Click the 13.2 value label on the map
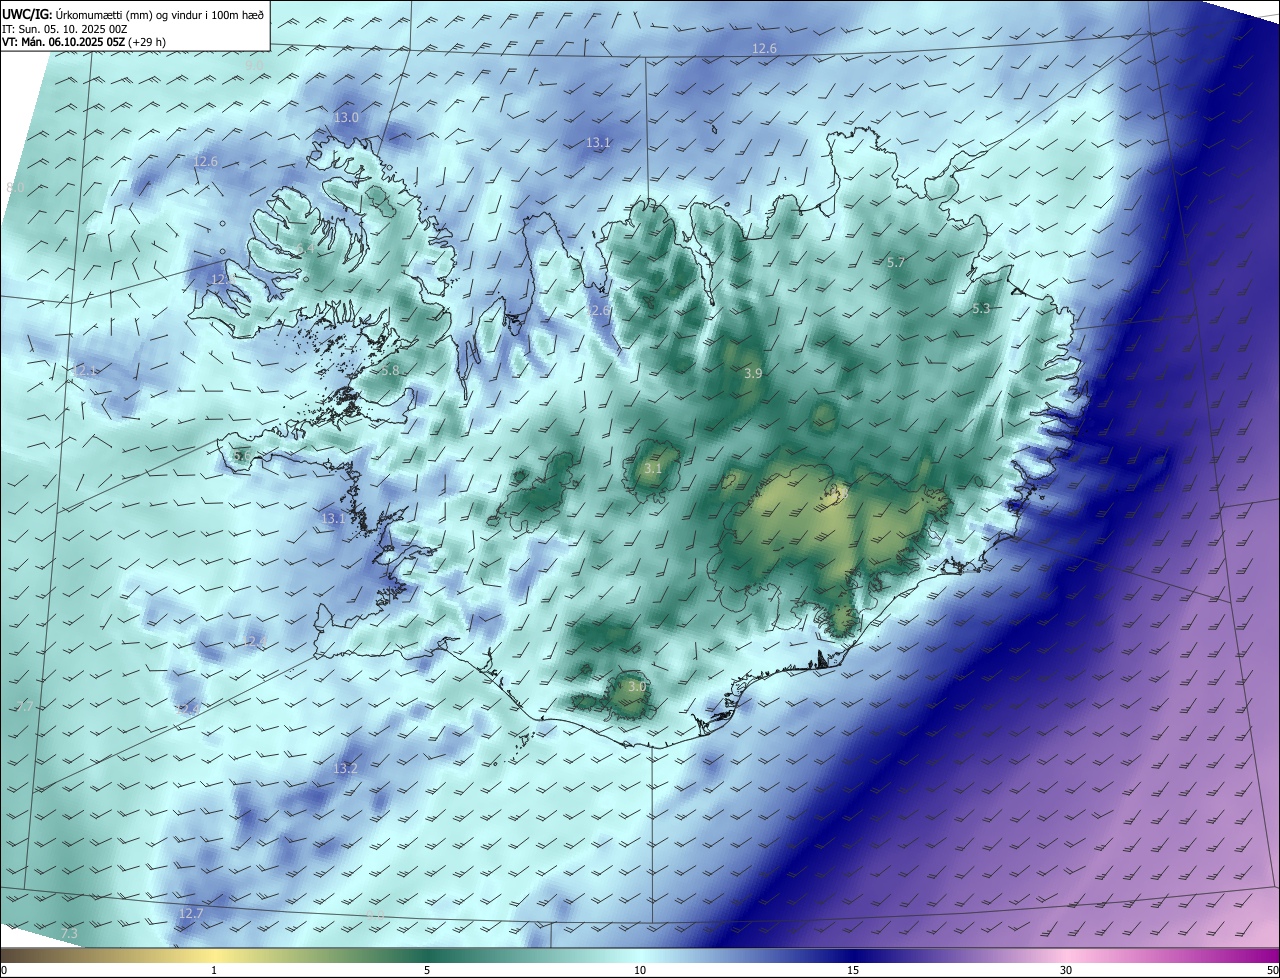Image resolution: width=1280 pixels, height=978 pixels. point(345,768)
